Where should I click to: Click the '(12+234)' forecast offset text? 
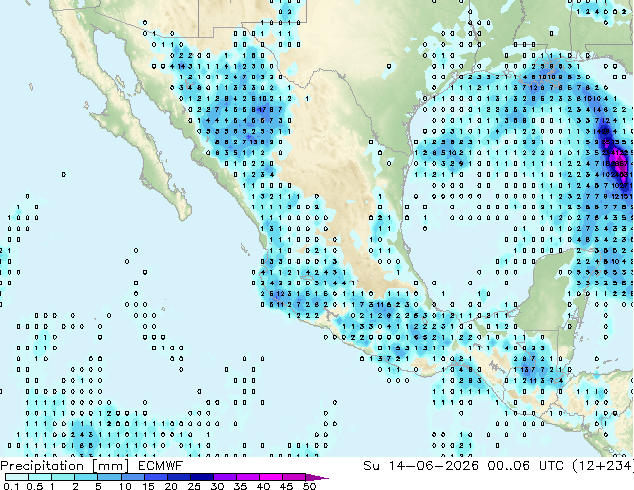pyautogui.click(x=603, y=466)
